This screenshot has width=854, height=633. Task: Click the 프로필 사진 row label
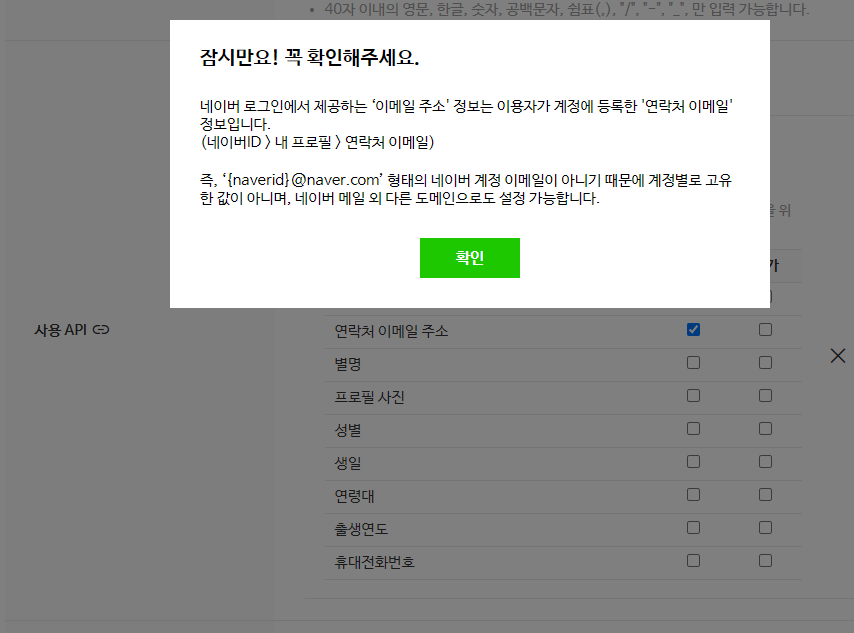(x=369, y=397)
